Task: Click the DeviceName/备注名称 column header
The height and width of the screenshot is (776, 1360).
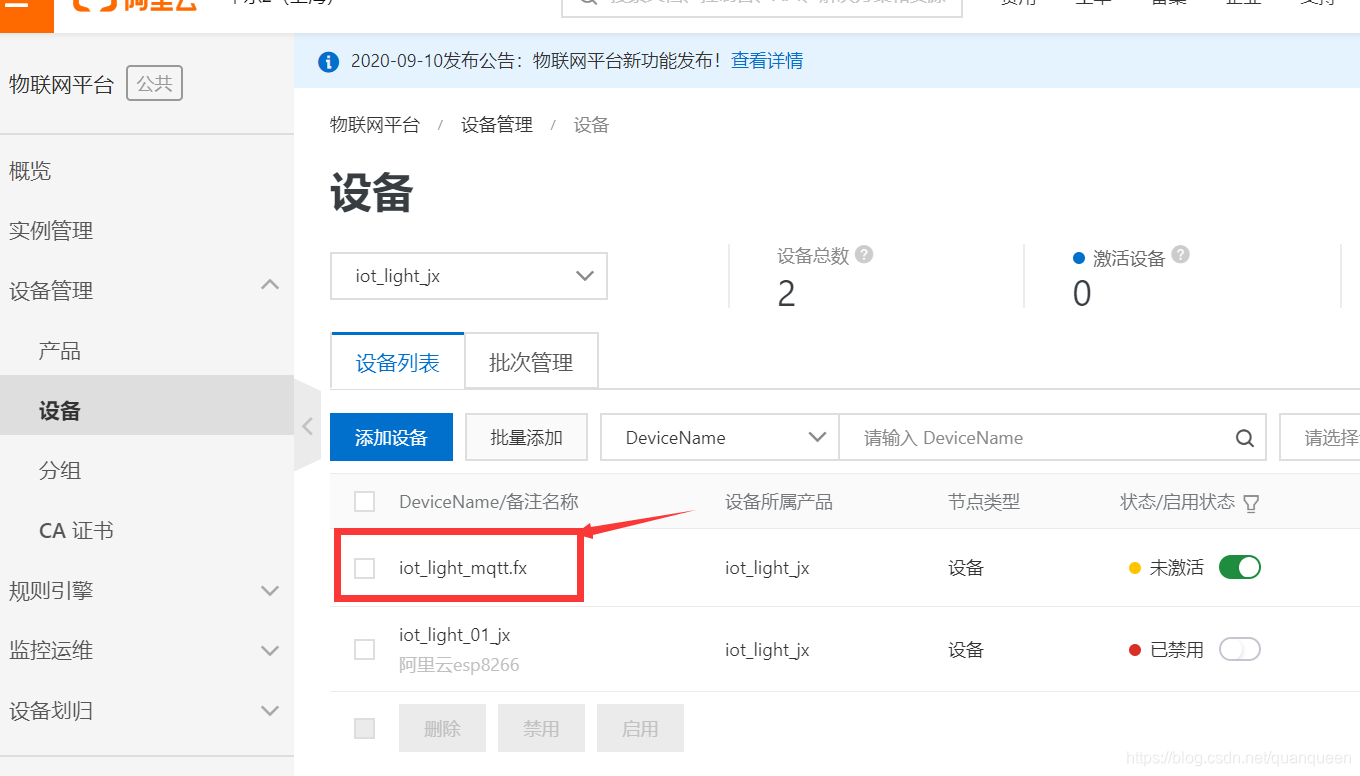Action: point(489,502)
